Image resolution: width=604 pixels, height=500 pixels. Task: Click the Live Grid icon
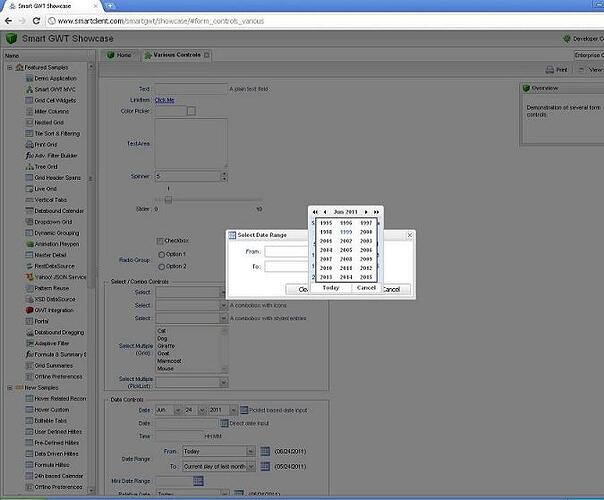29,189
